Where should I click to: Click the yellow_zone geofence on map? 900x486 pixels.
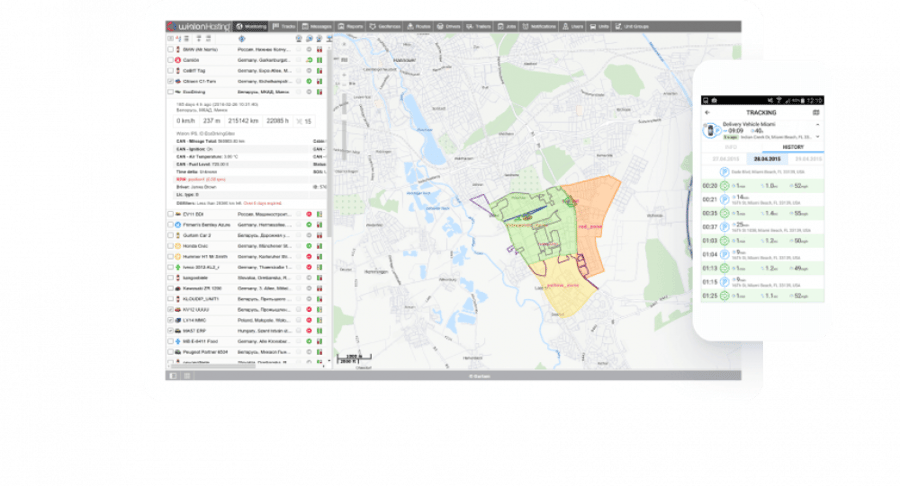pos(565,285)
